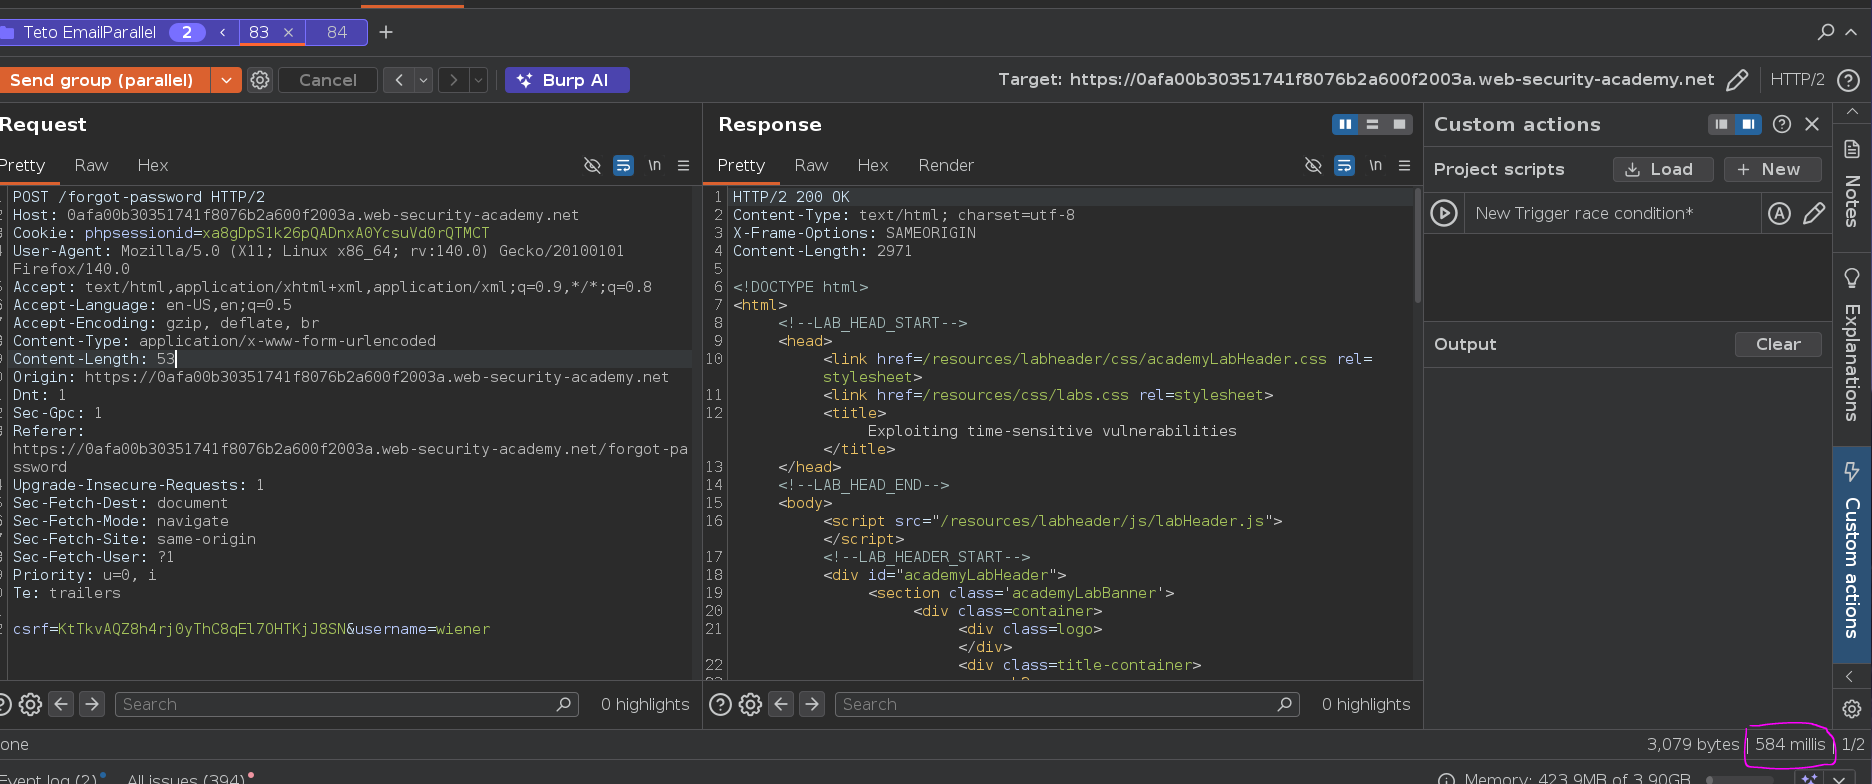Switch request view to Hex

pos(153,165)
